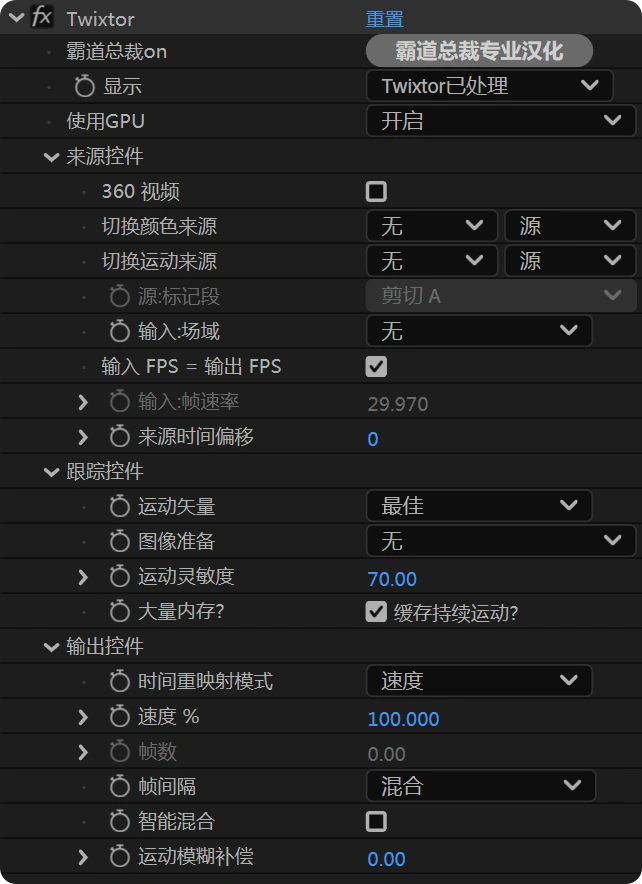Open the 输入:场域 dropdown

pos(479,331)
